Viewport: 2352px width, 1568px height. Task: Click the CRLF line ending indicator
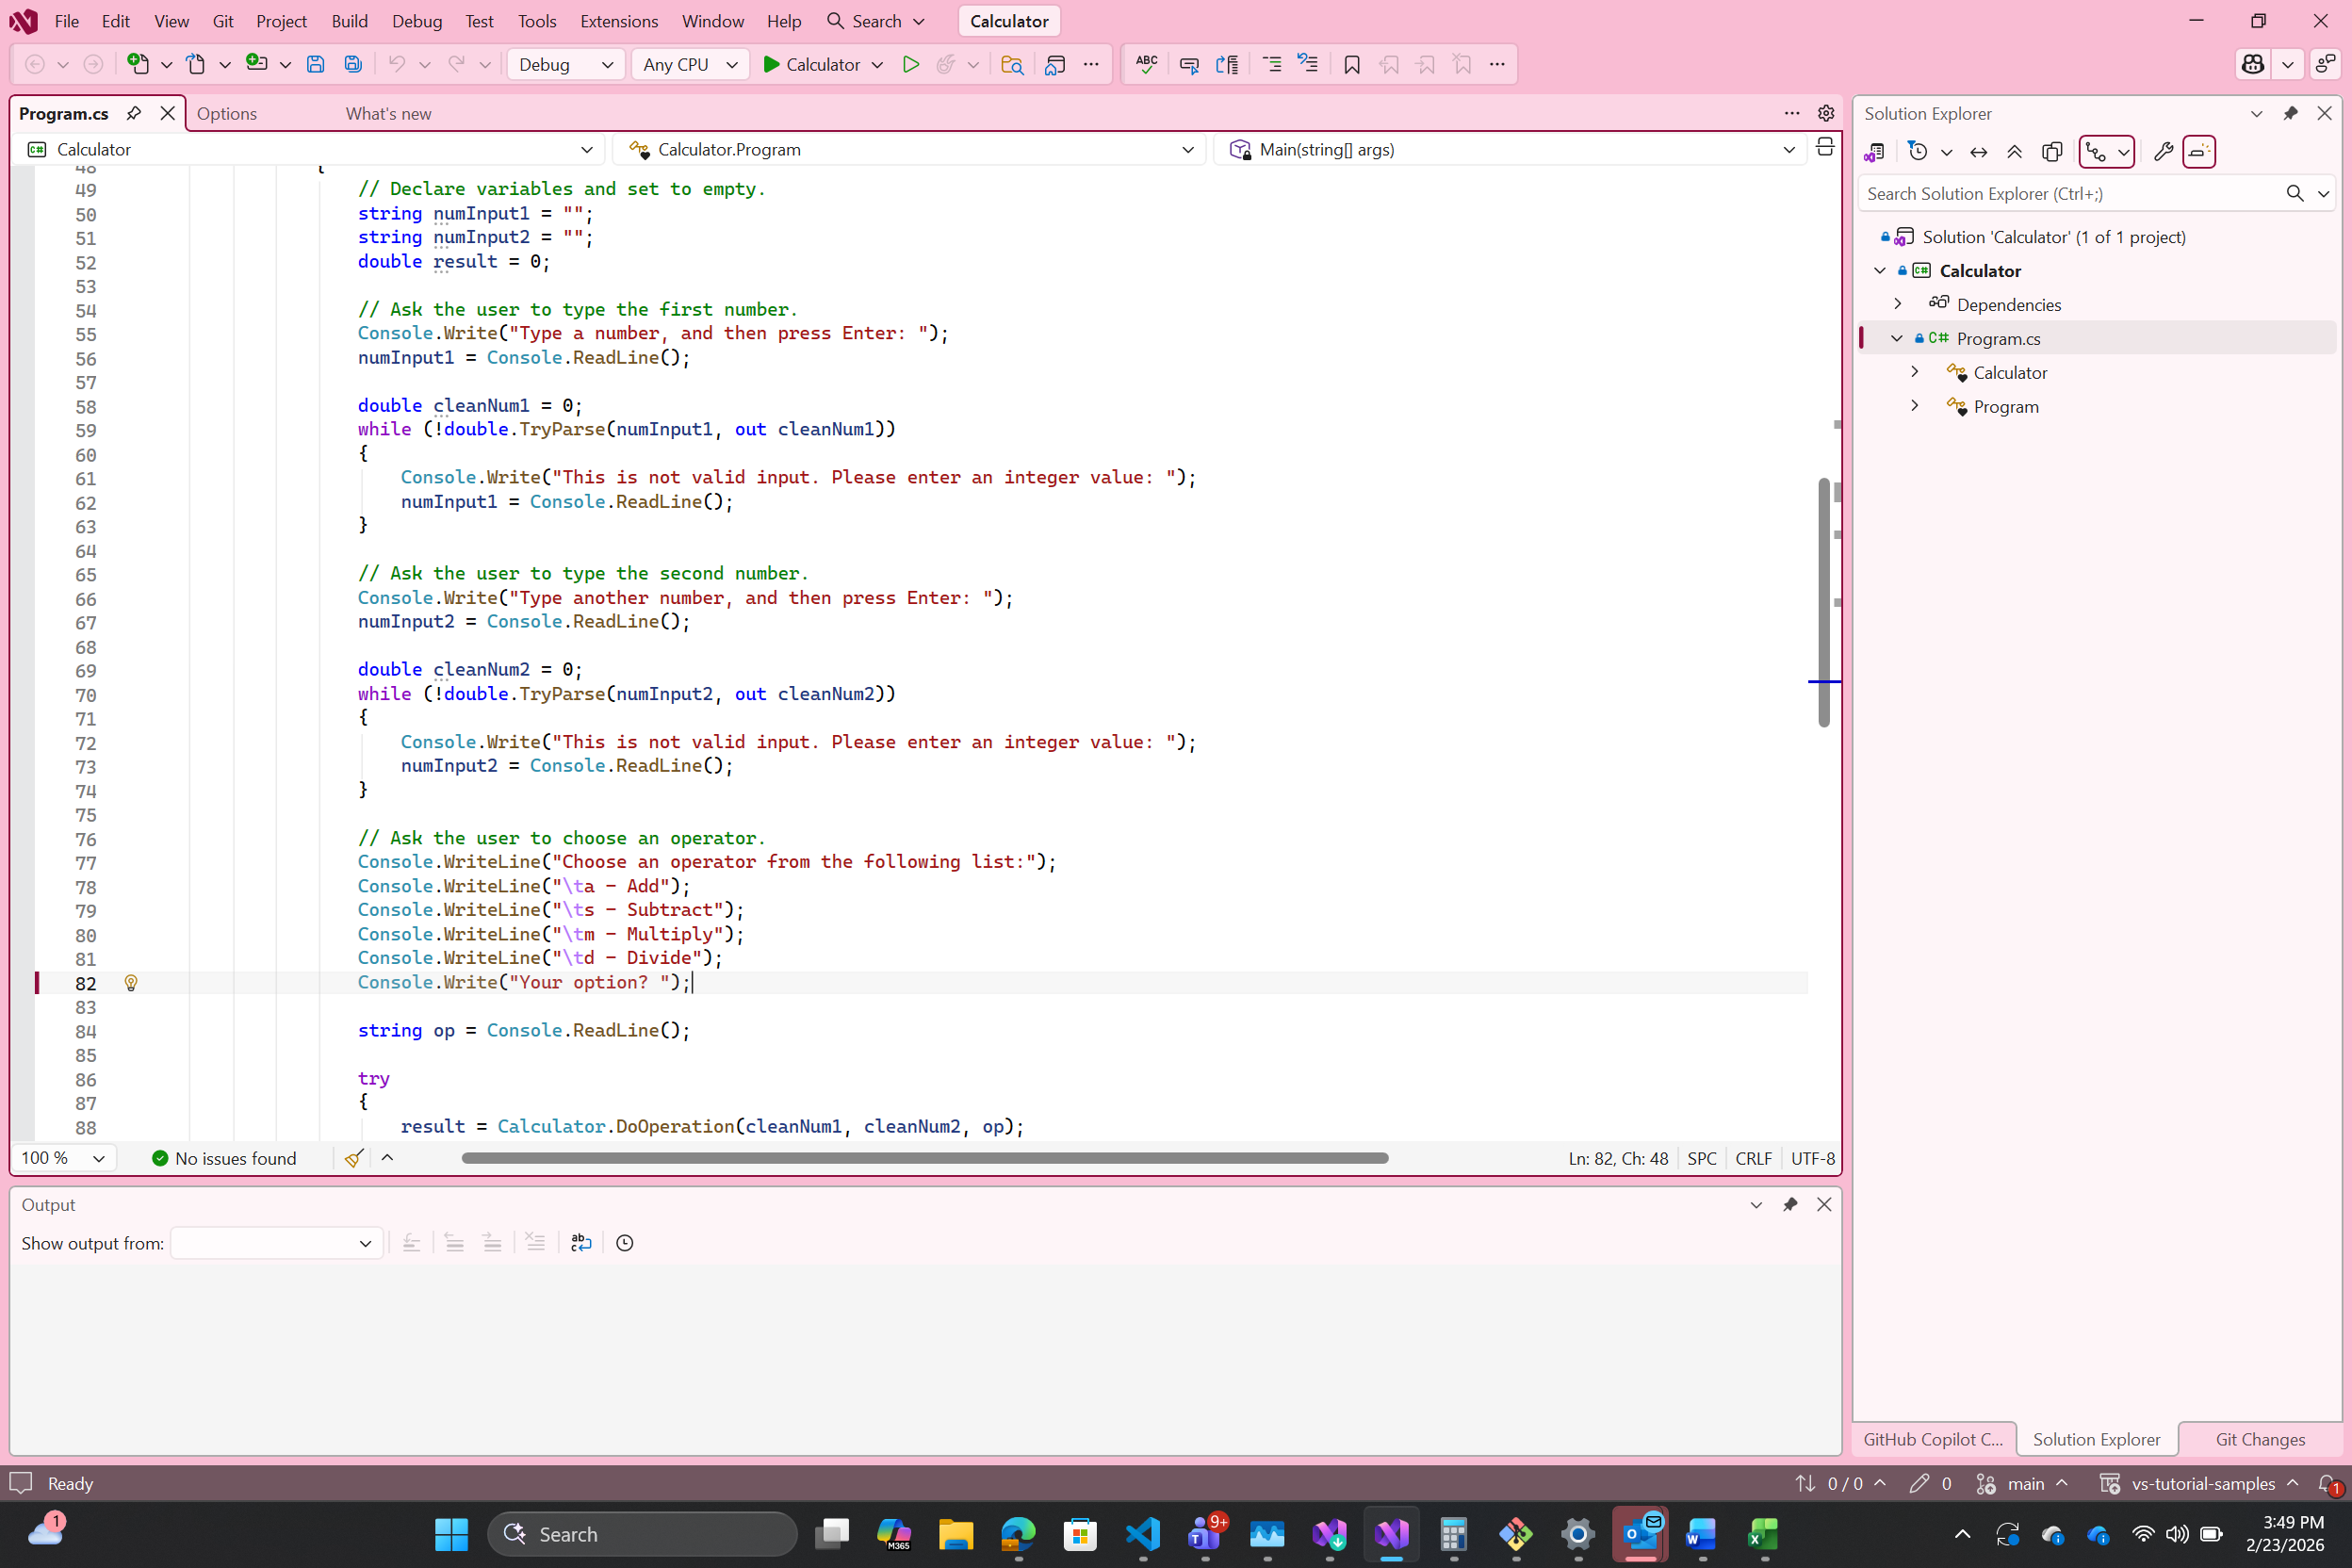[1753, 1158]
